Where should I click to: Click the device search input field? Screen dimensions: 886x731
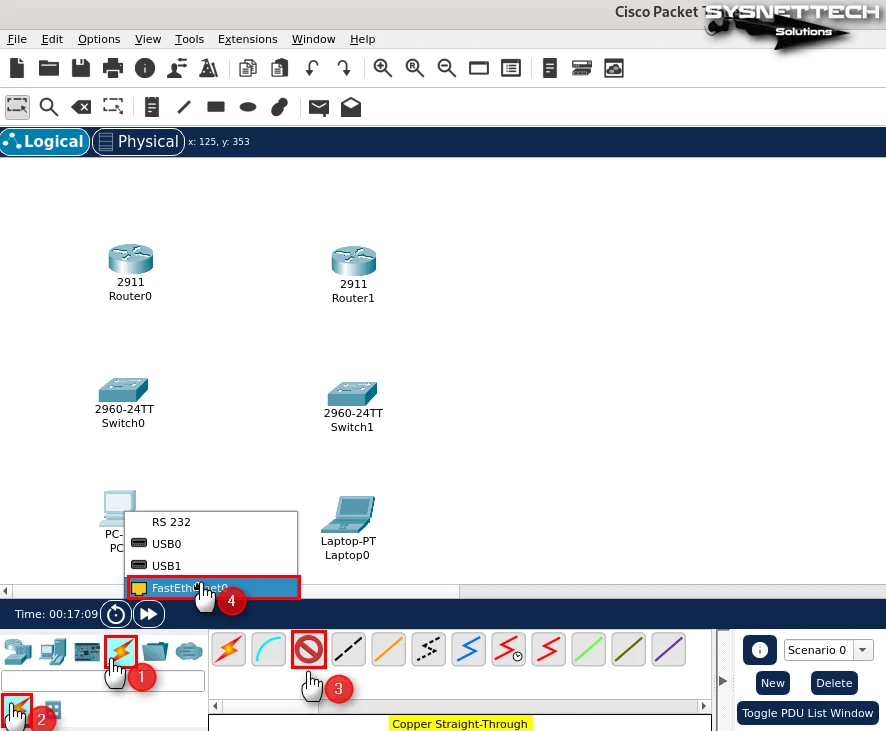[103, 681]
